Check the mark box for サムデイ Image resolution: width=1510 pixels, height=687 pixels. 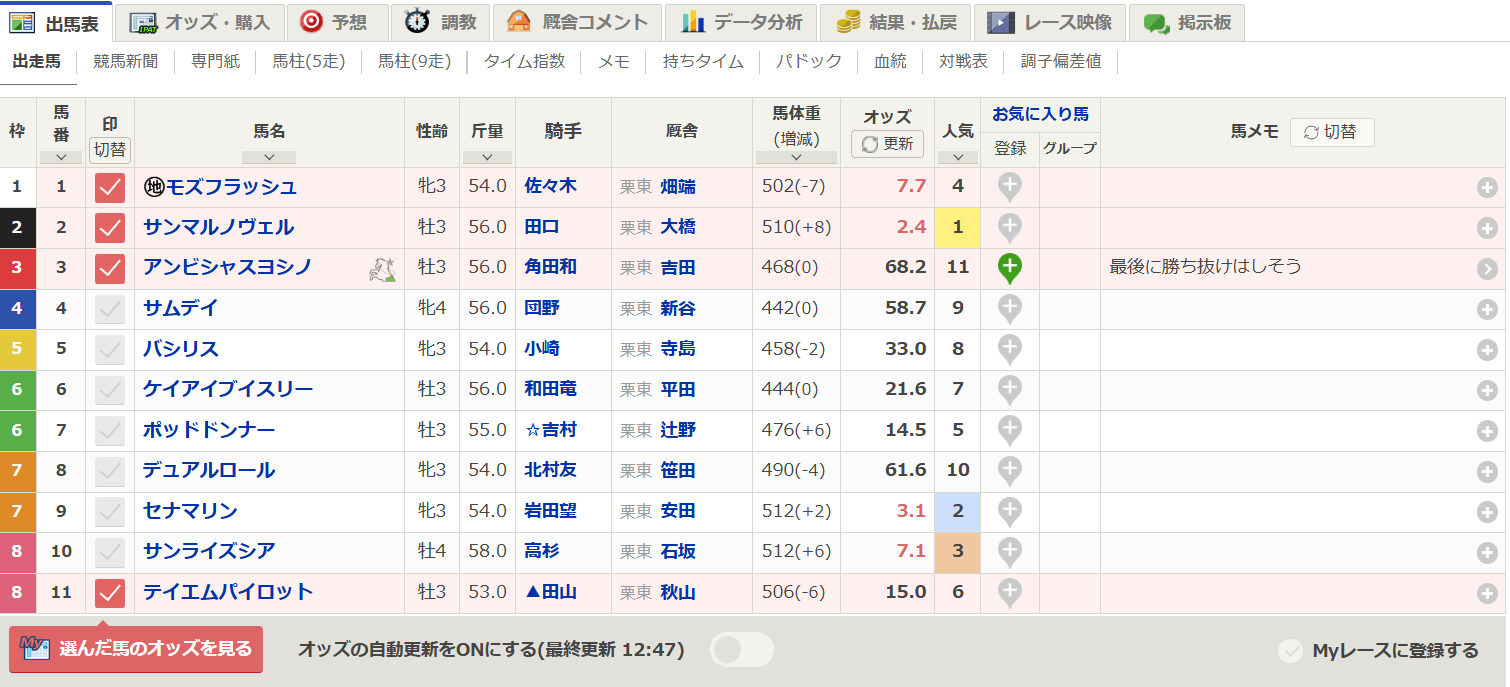coord(110,309)
